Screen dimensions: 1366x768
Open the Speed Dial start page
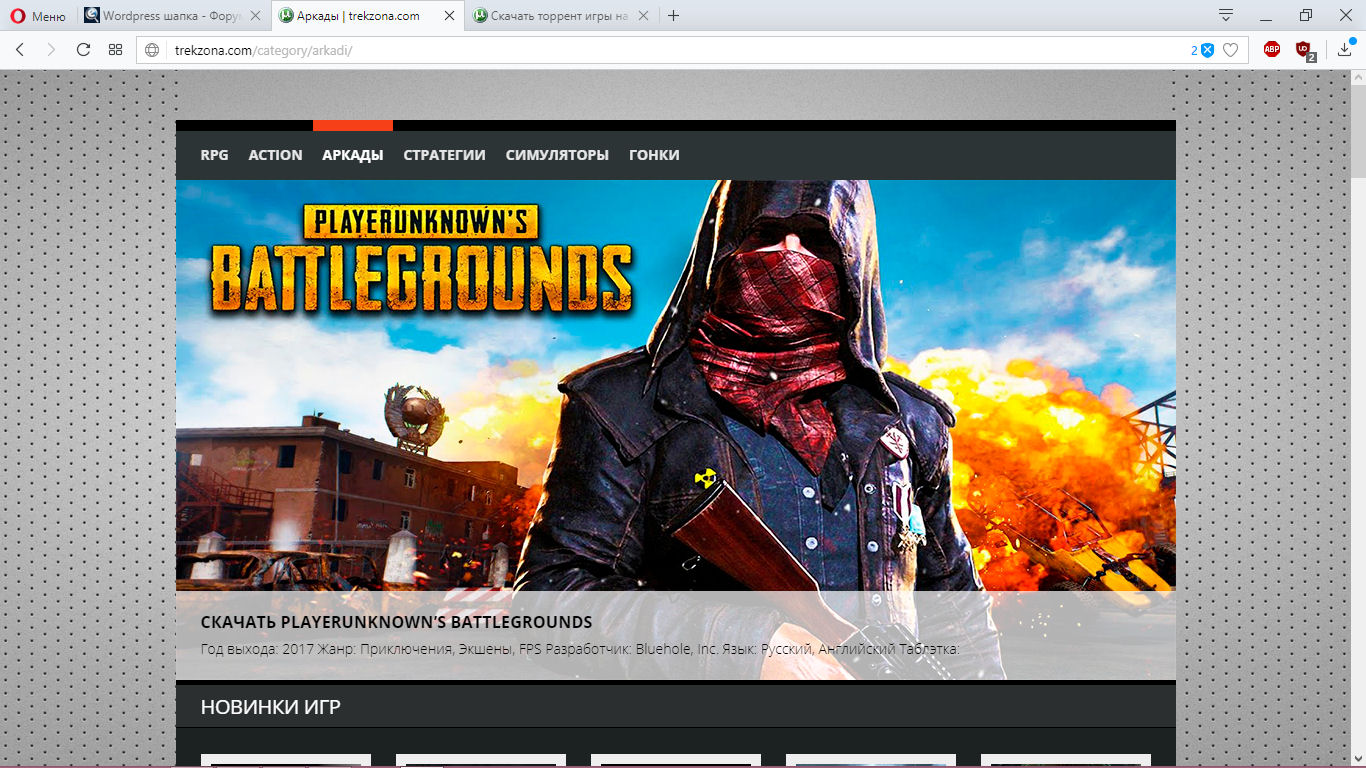pyautogui.click(x=115, y=50)
